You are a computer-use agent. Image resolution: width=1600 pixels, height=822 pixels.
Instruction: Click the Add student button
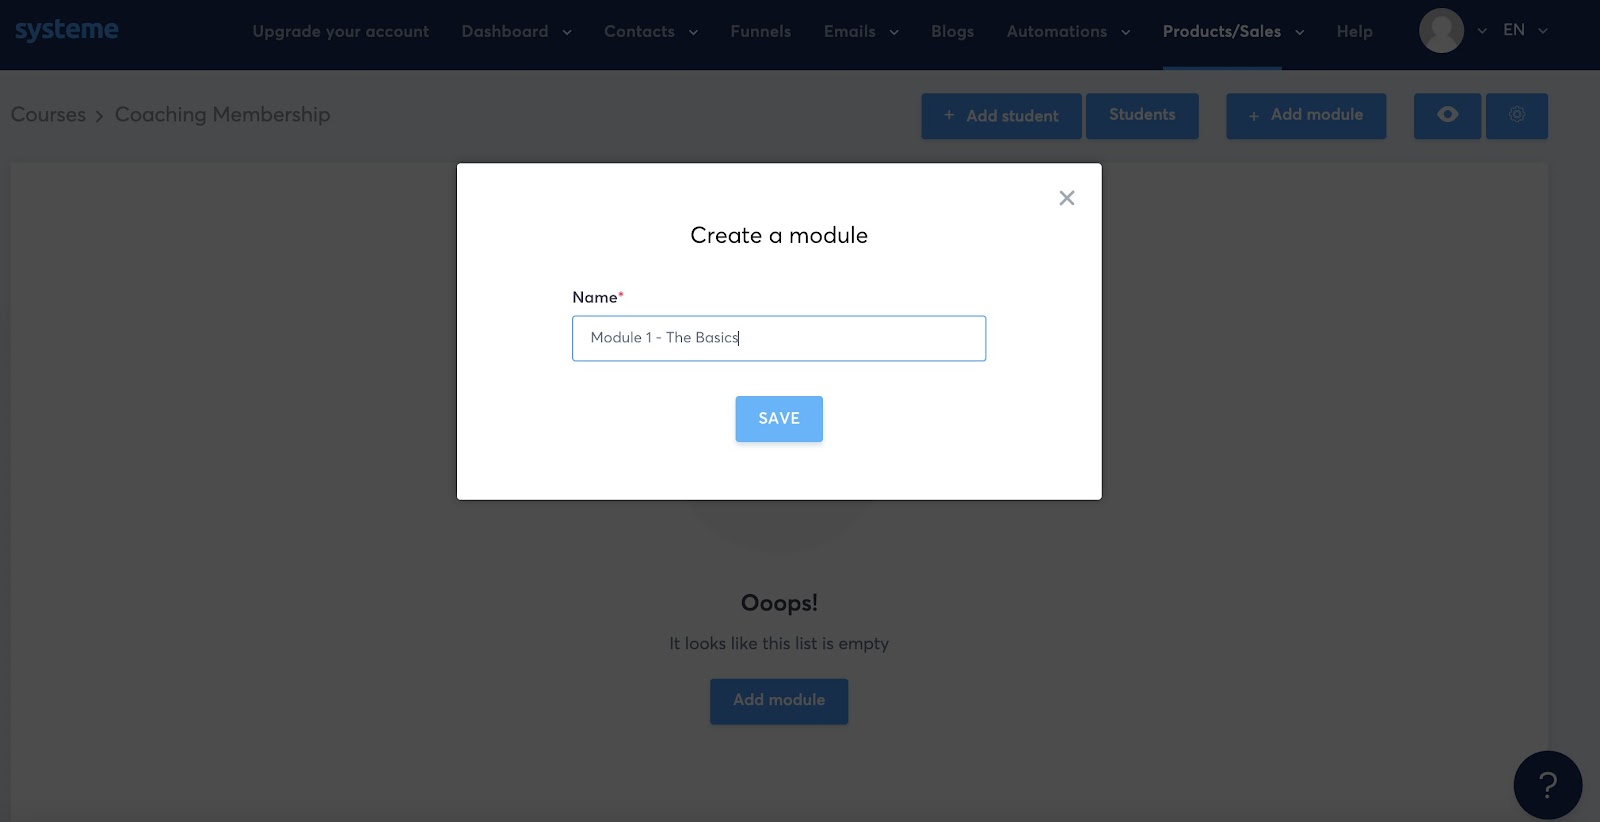[1001, 116]
